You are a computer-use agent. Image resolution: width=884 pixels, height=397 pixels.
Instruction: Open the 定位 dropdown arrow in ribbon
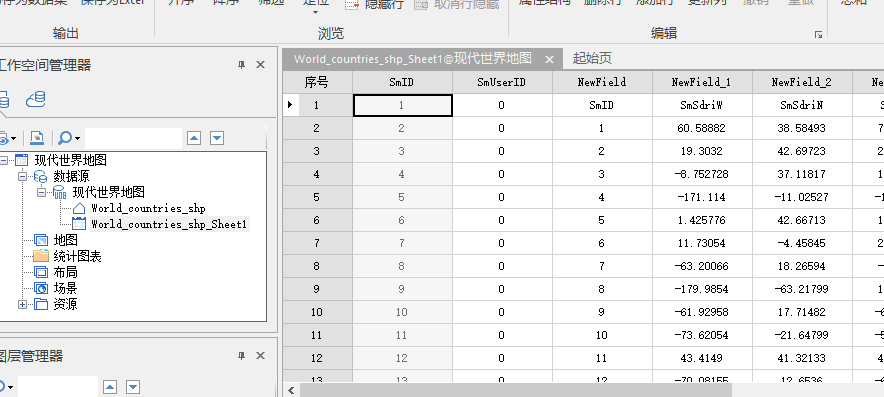click(315, 12)
